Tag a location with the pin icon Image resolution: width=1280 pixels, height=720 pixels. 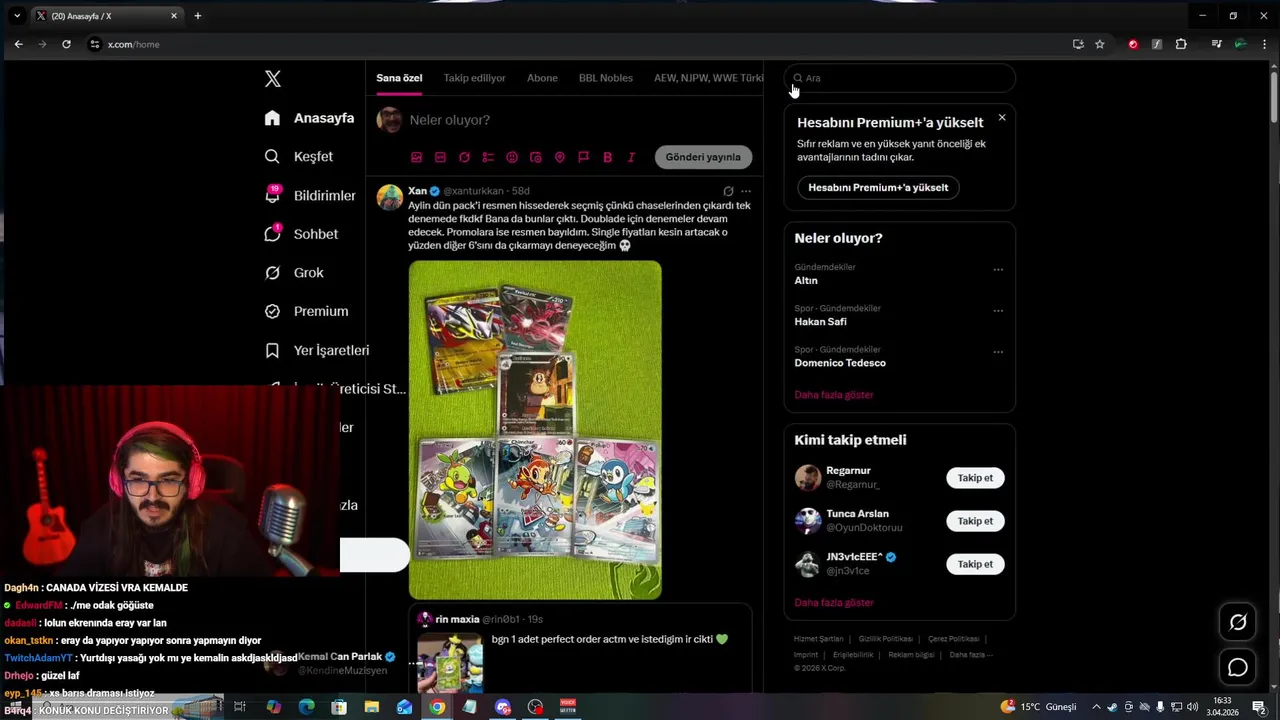pos(560,157)
